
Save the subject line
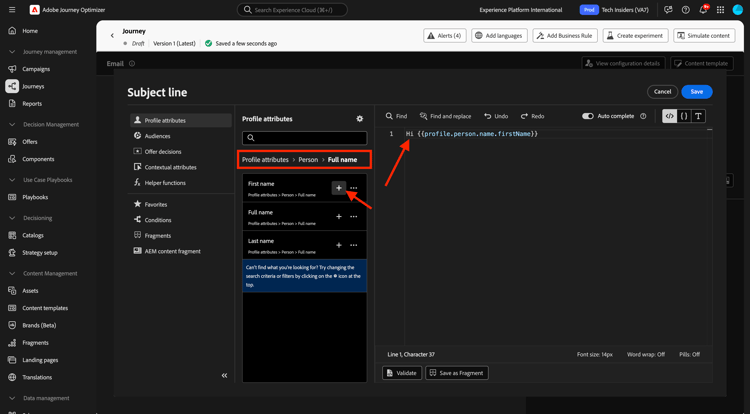(696, 92)
